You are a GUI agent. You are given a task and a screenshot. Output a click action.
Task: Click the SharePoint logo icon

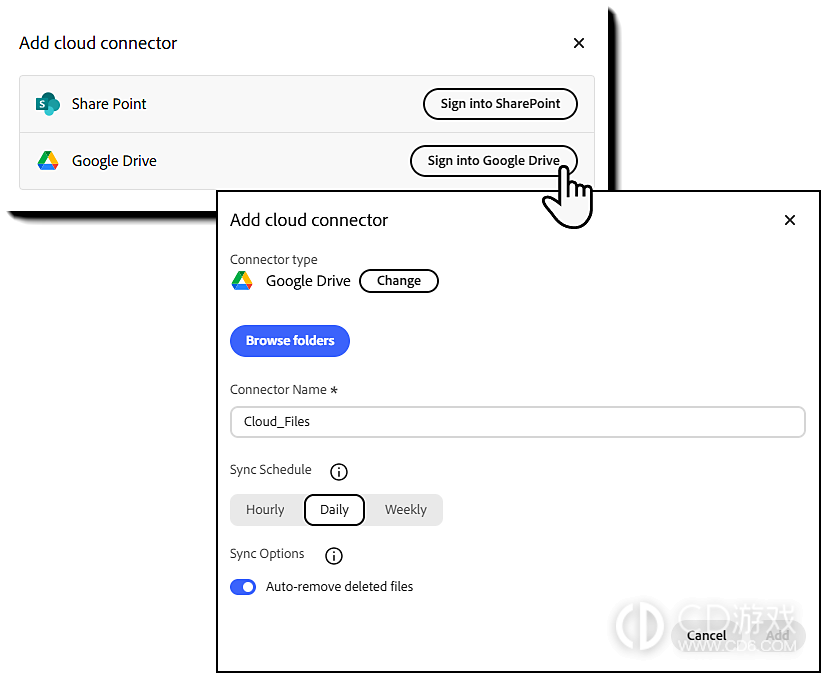48,104
